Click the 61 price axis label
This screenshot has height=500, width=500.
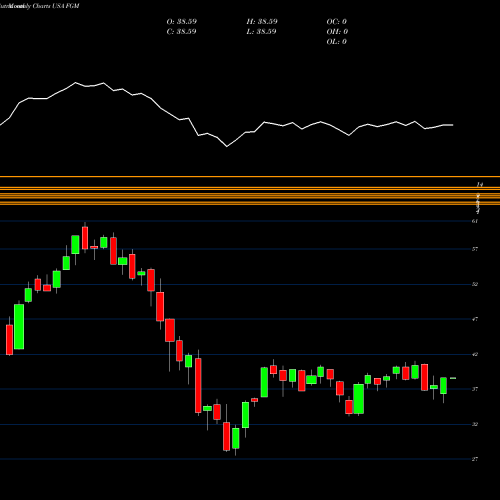tap(475, 221)
